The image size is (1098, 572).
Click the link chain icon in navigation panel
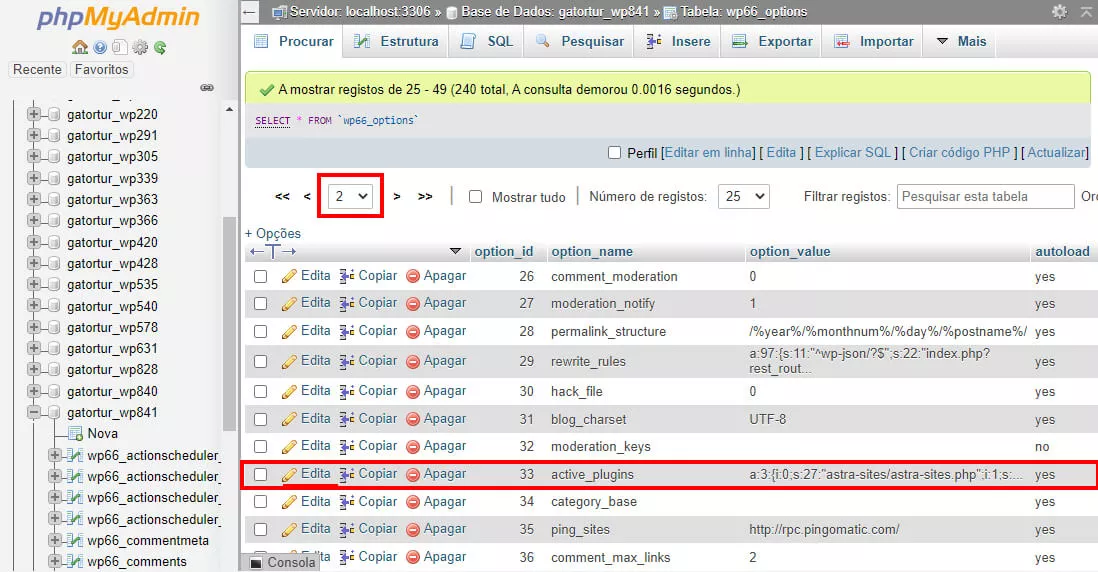tap(207, 88)
